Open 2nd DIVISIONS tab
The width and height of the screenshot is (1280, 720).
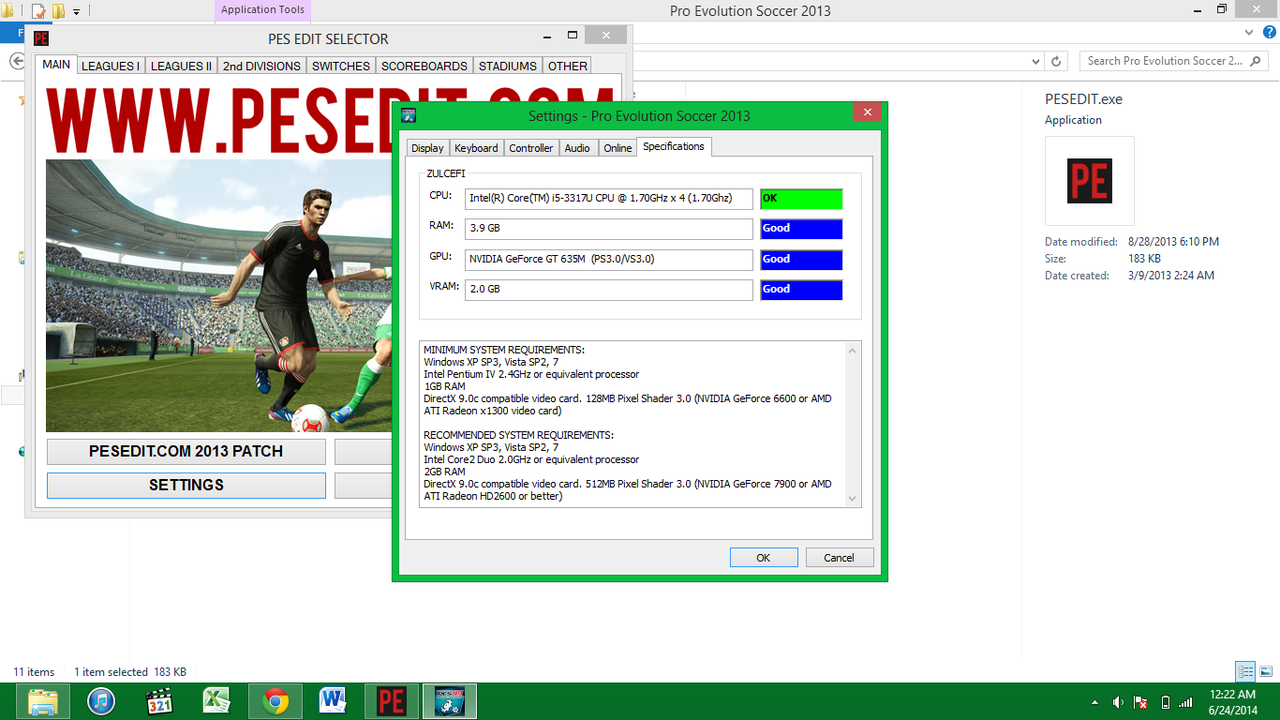pos(261,66)
